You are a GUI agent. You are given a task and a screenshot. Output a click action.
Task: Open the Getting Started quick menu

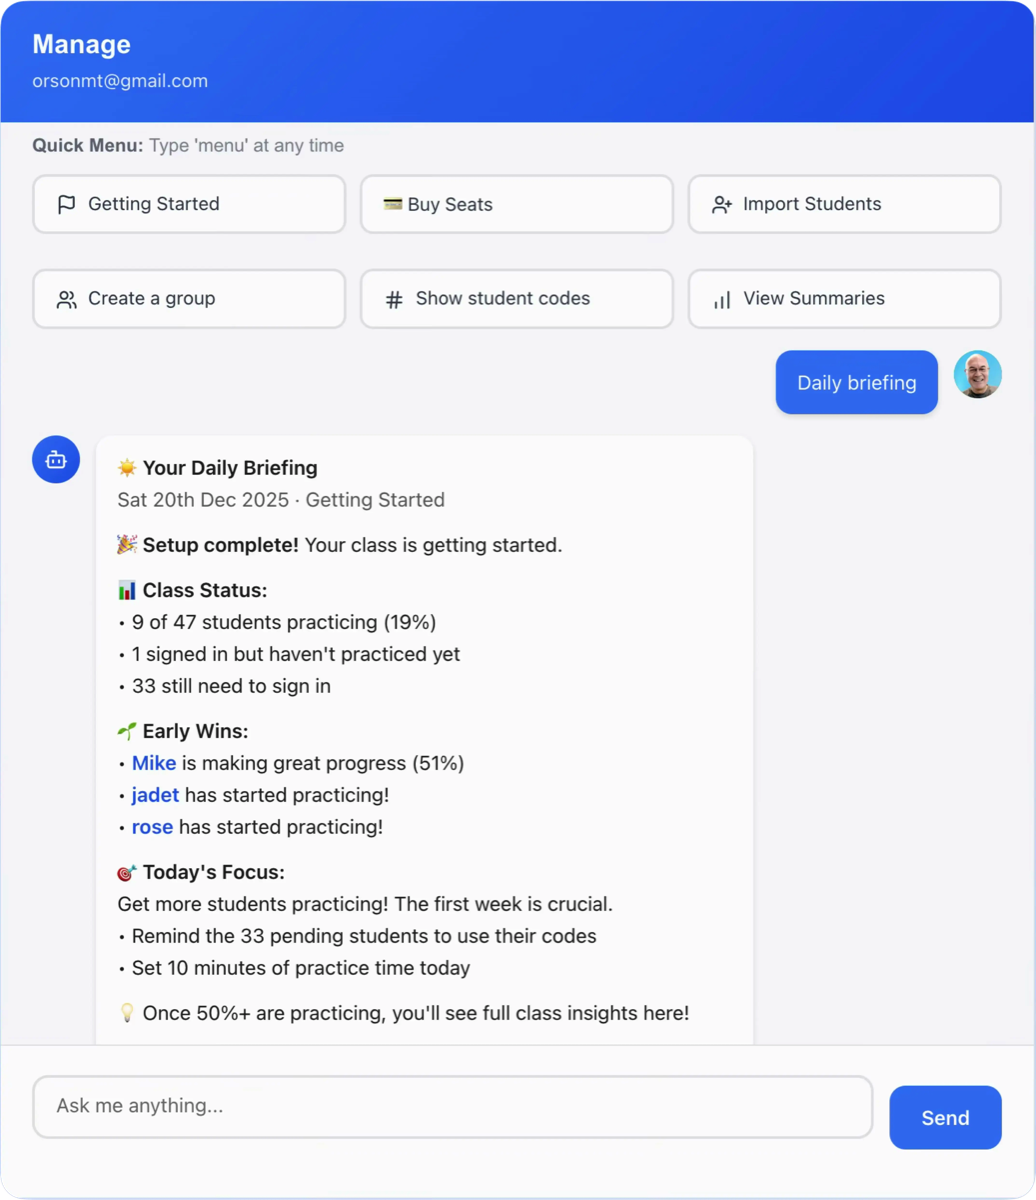point(189,204)
